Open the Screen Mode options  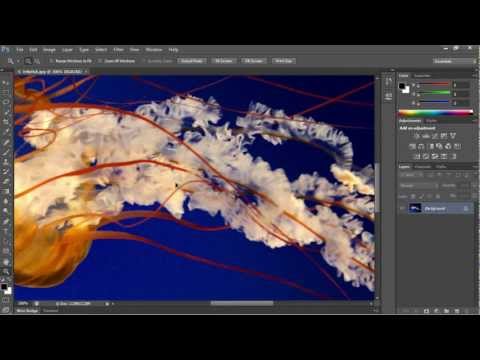[x=6, y=310]
